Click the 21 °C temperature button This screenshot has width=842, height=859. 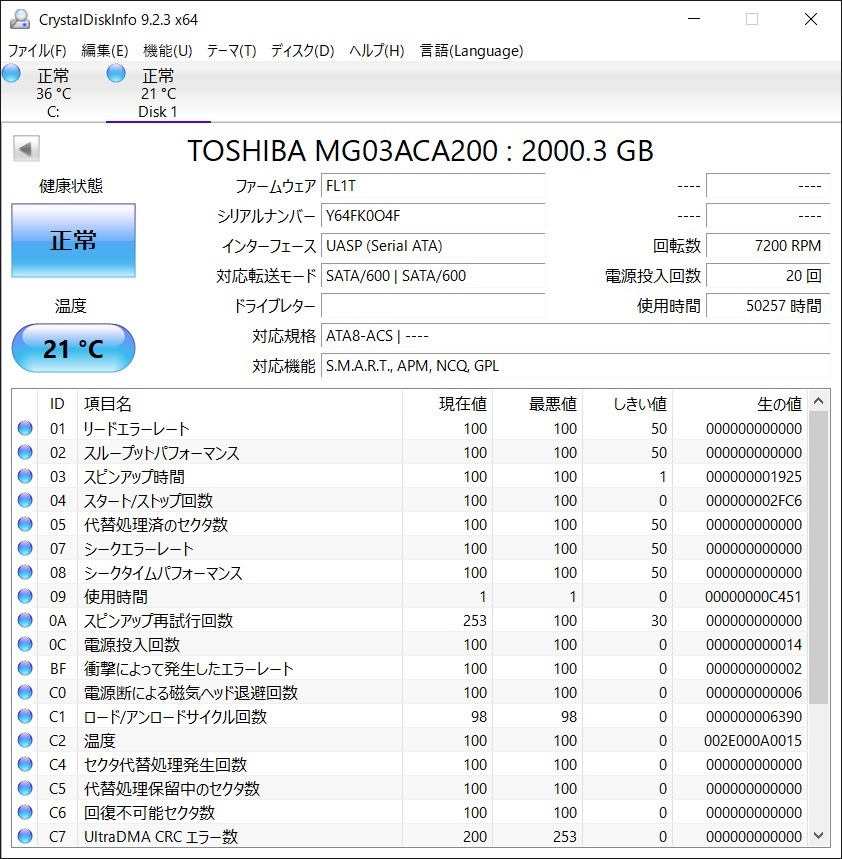coord(73,349)
